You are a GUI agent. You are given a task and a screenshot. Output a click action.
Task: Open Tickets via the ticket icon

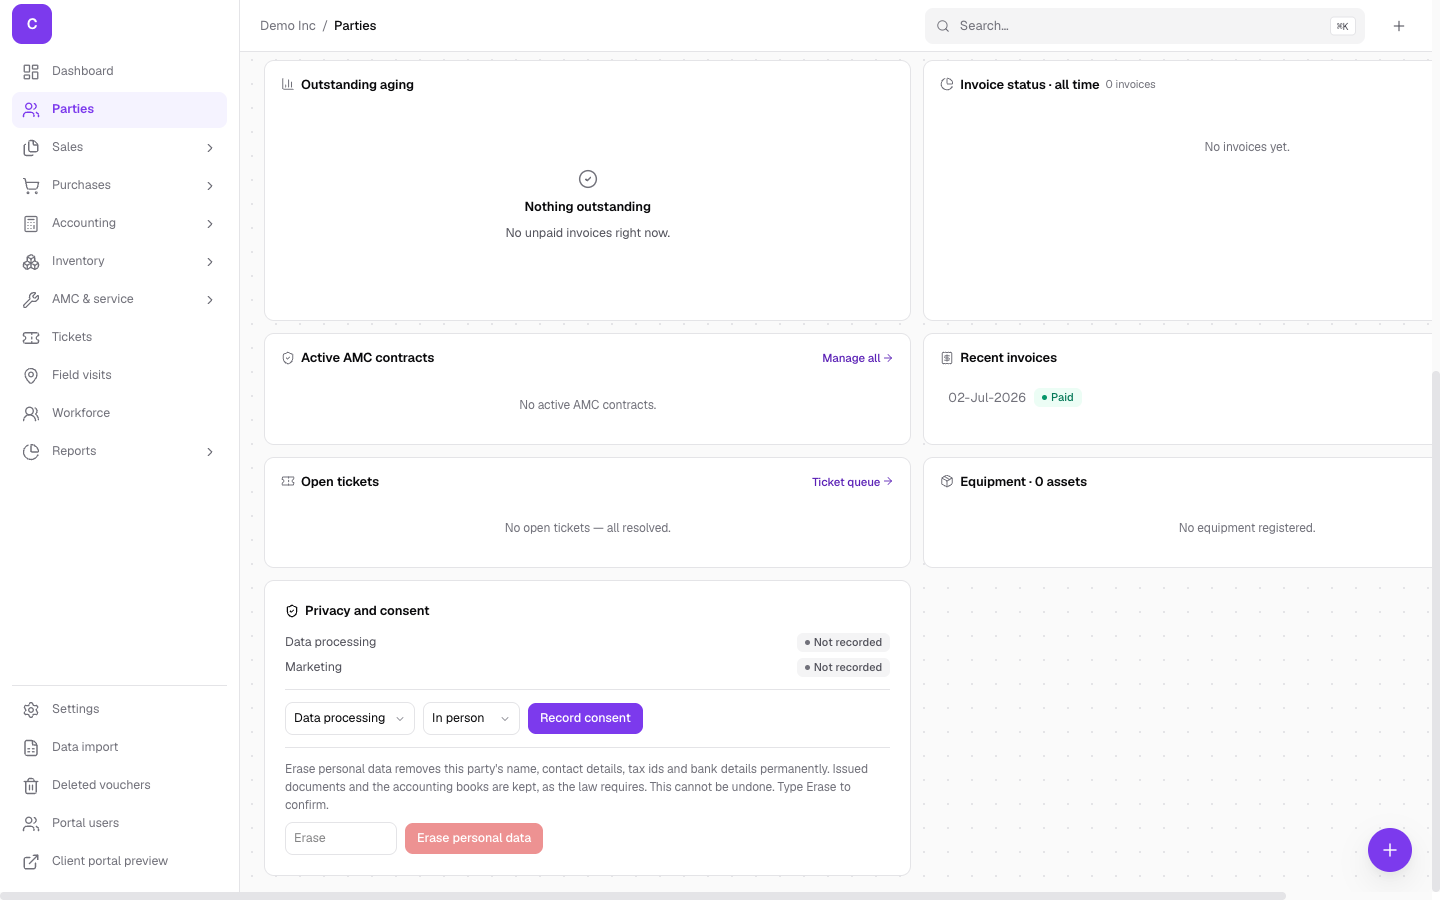point(31,338)
